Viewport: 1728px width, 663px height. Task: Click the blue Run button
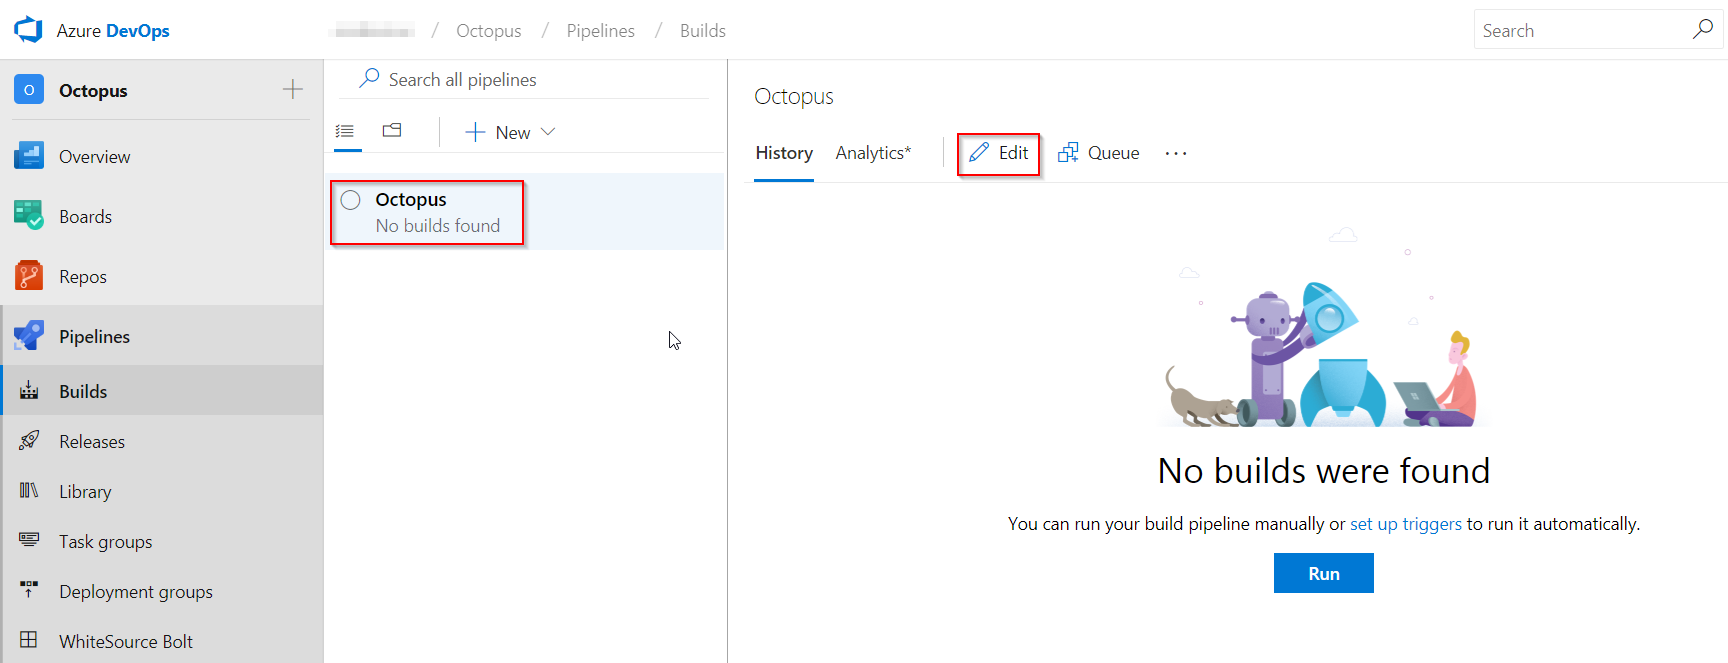1323,573
